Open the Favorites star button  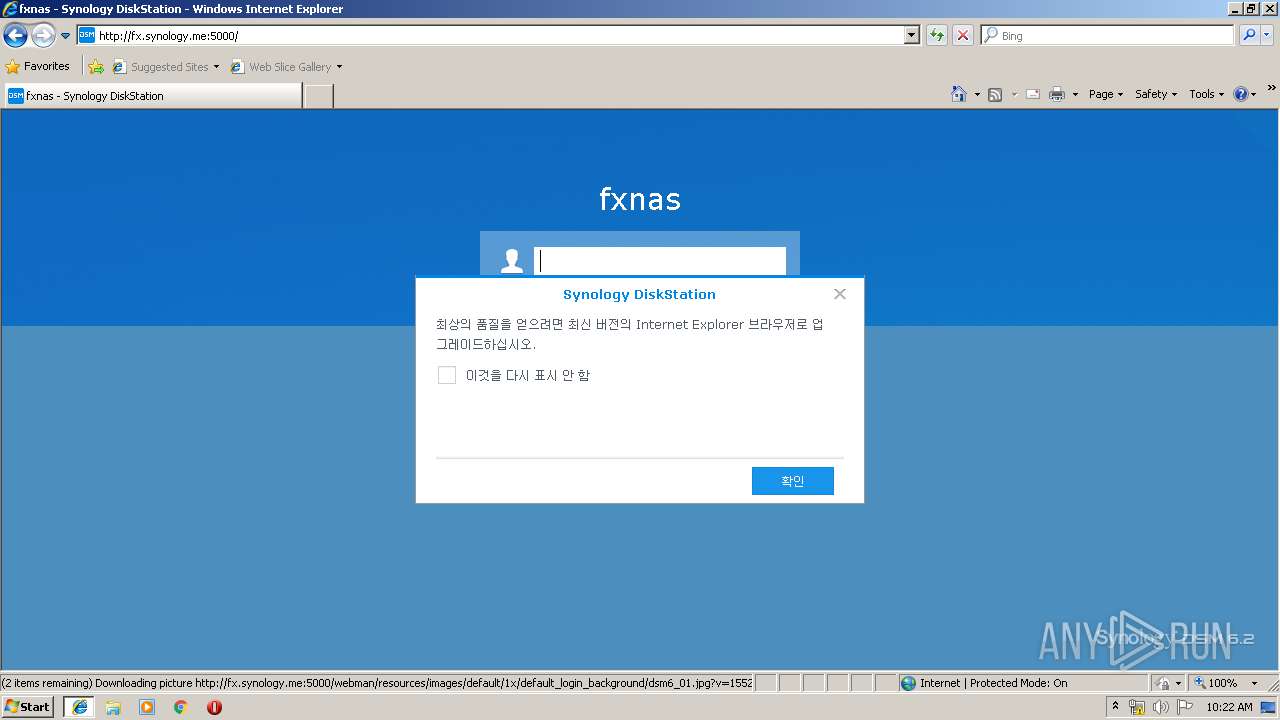(37, 66)
